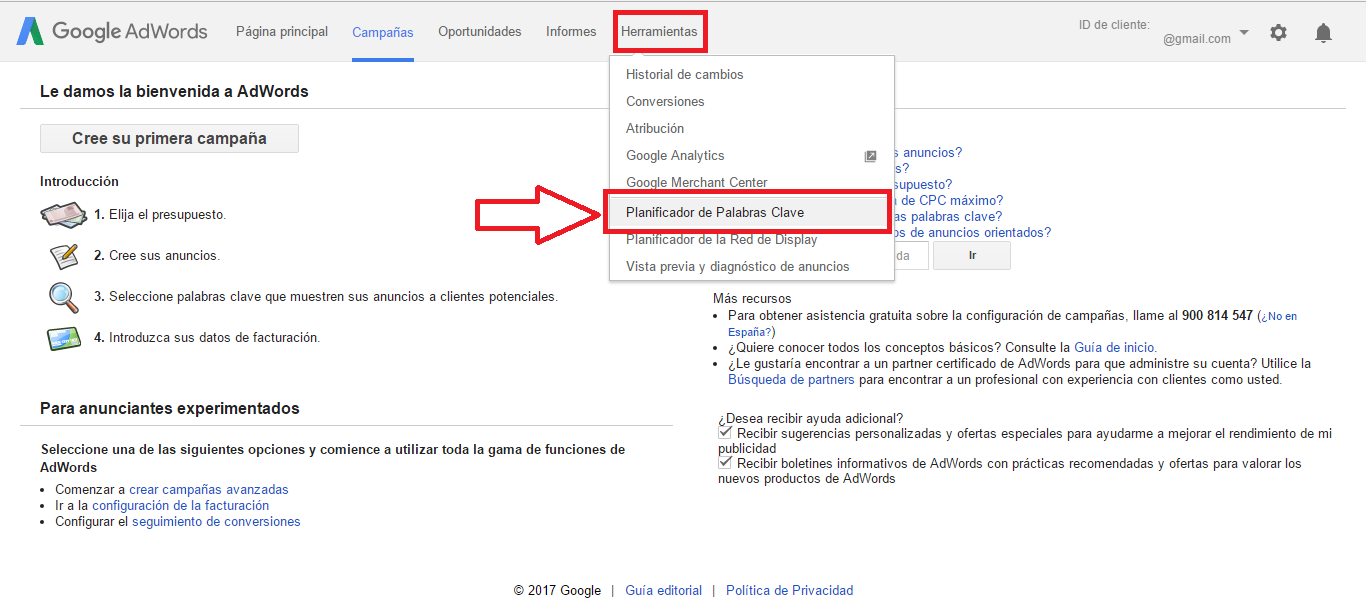Open the Búsqueda de partners link
The image size is (1366, 611).
click(791, 380)
